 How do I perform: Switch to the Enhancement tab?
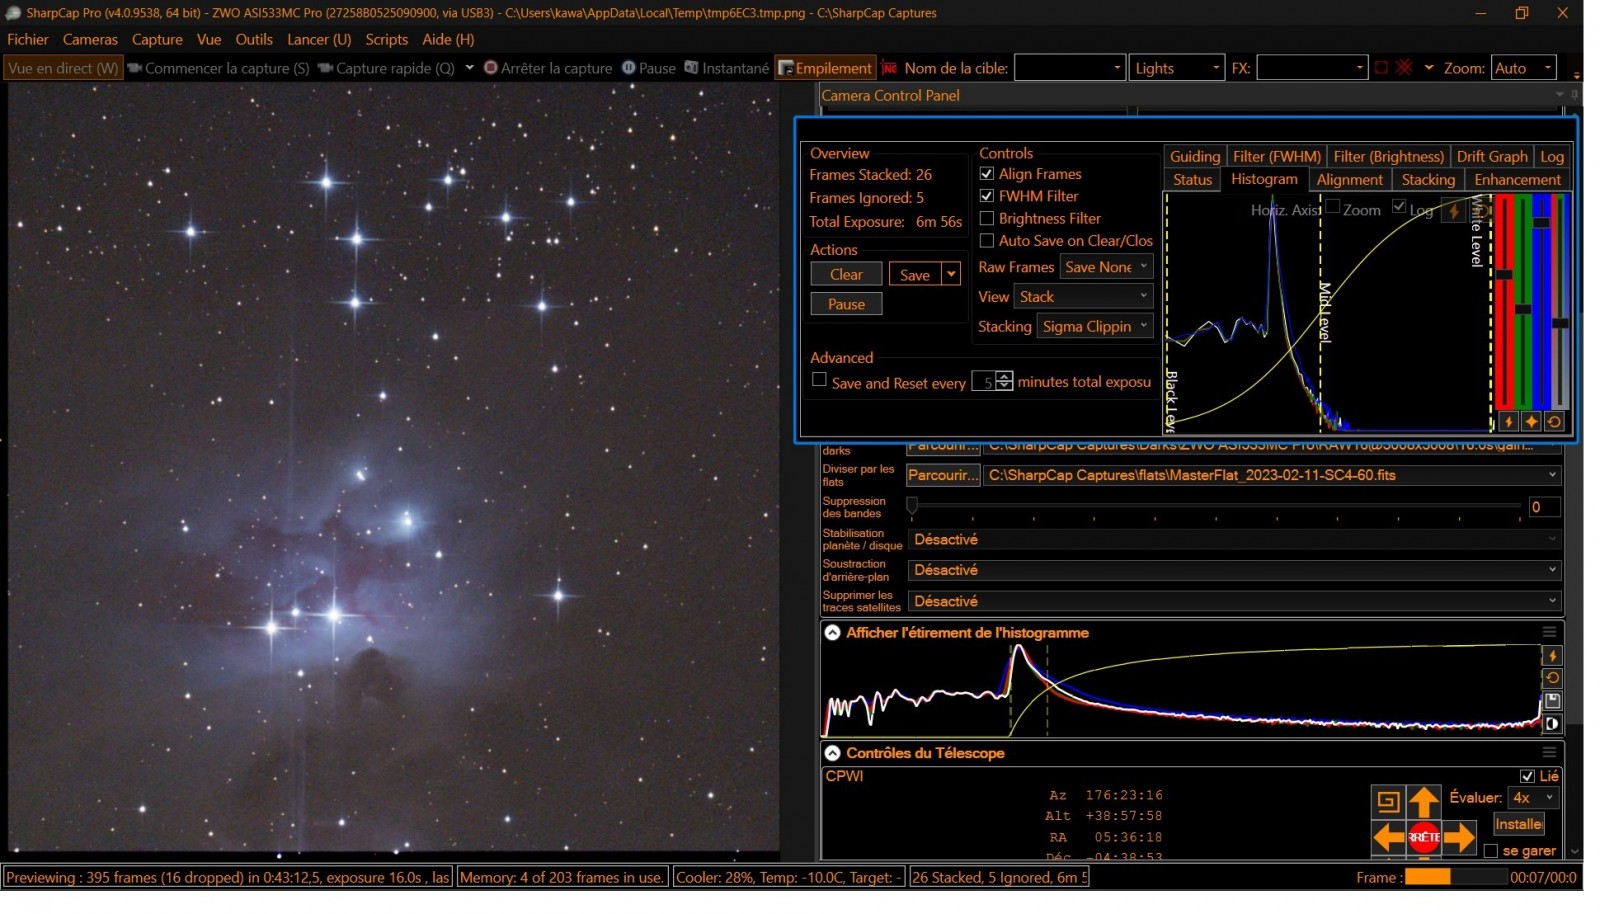point(1517,180)
